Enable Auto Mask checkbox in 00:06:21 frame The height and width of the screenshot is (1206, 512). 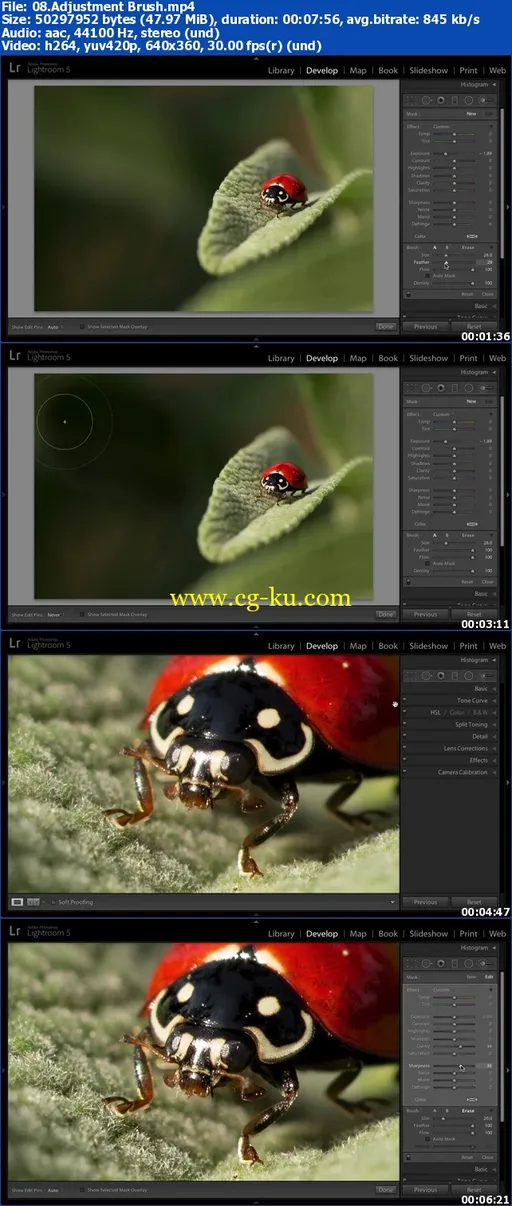427,1139
